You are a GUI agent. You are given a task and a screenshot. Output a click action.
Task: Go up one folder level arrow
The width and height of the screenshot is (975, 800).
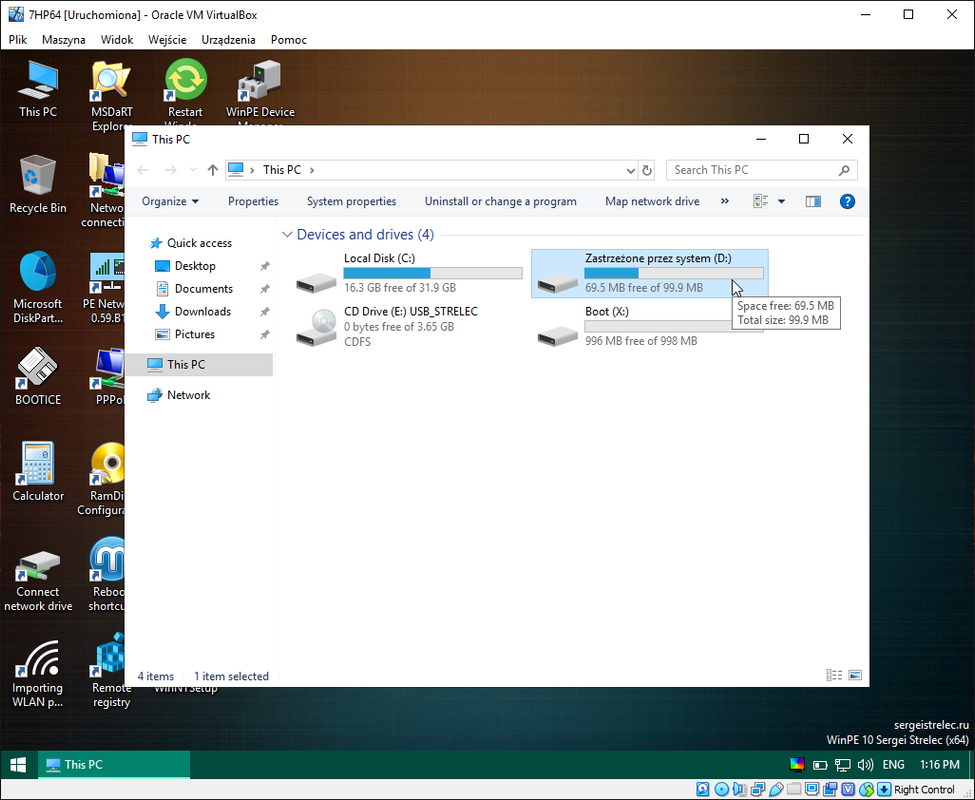(x=213, y=170)
